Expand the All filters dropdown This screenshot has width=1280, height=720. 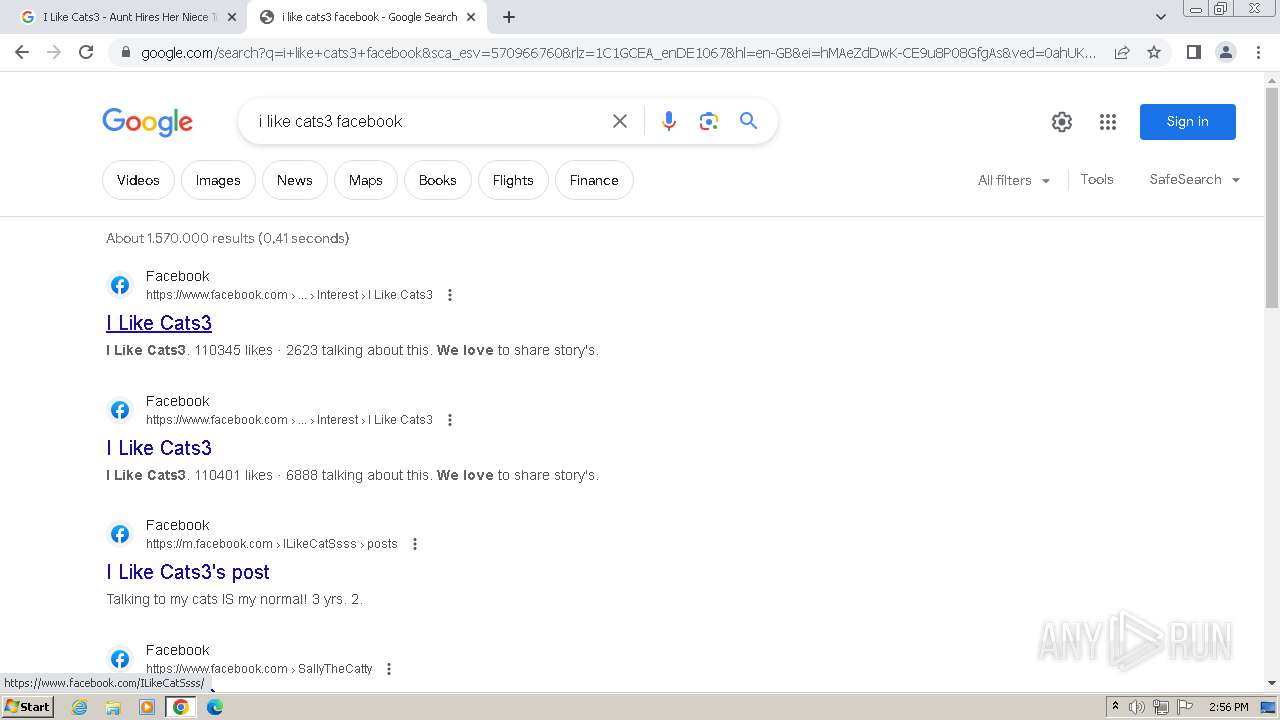coord(1014,180)
